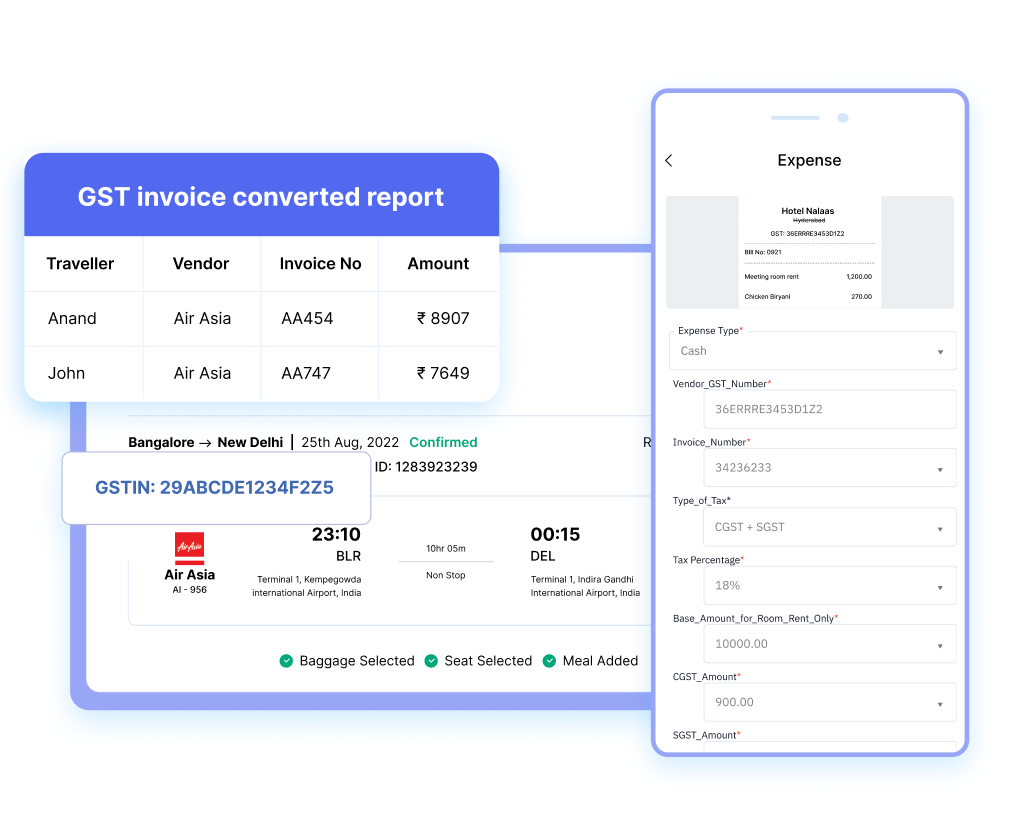Open the Invoice_Number dropdown arrow
The image size is (1014, 816).
(x=940, y=469)
